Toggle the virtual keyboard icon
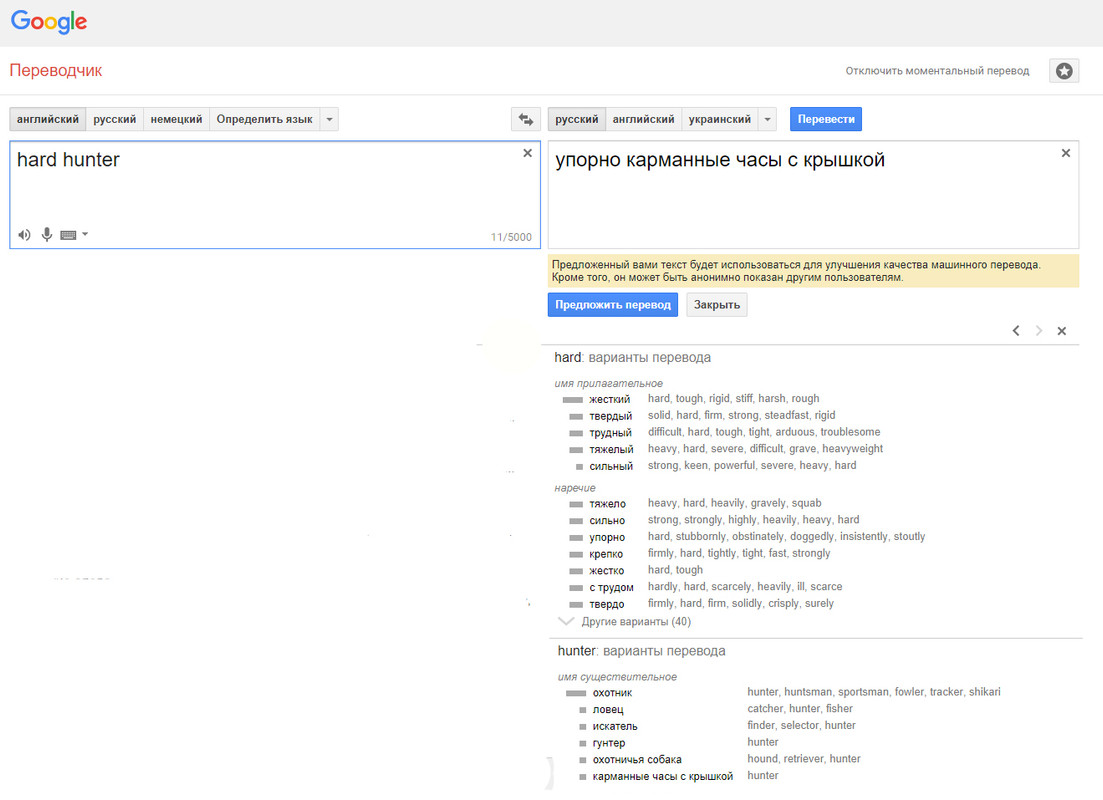The image size is (1103, 800). (68, 235)
